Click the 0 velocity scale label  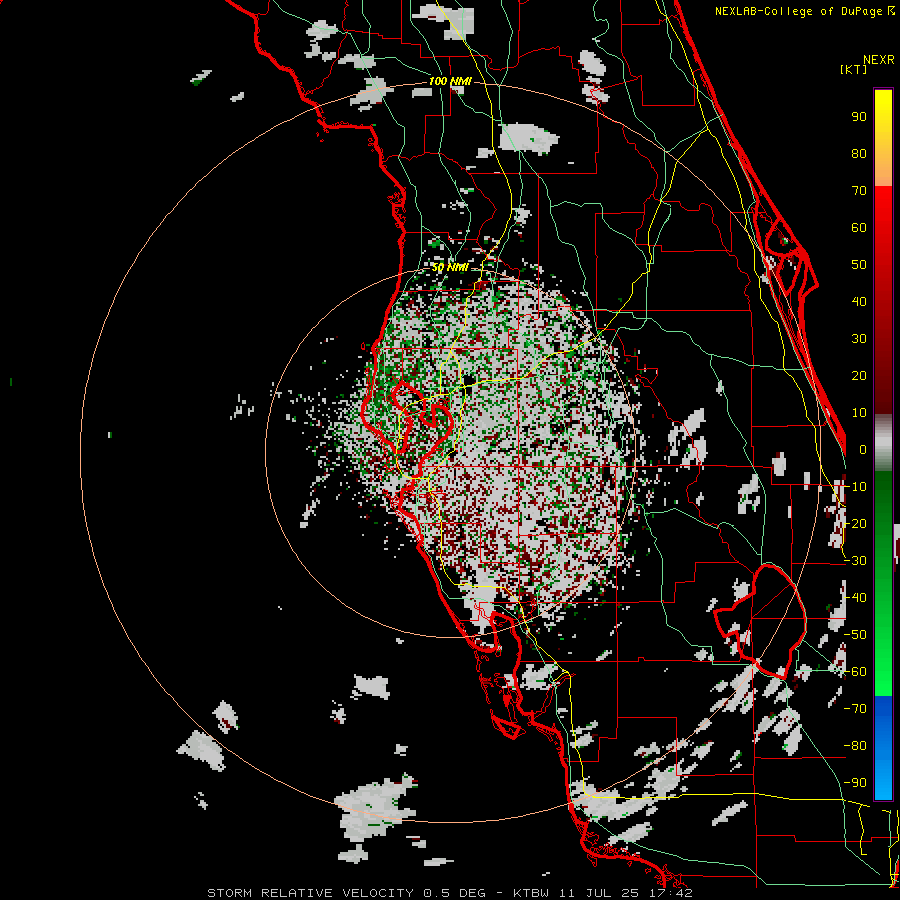(863, 449)
